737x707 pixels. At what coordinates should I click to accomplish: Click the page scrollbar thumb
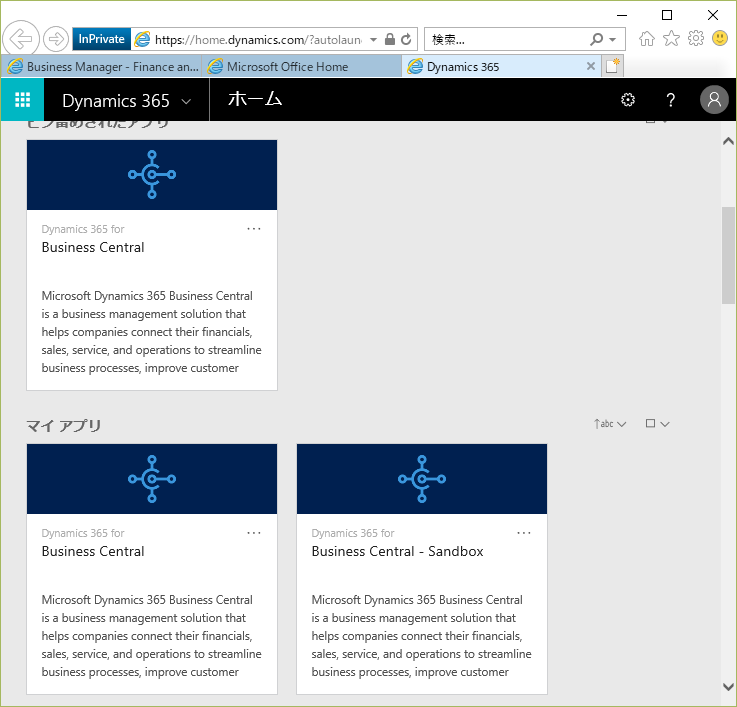pos(728,256)
